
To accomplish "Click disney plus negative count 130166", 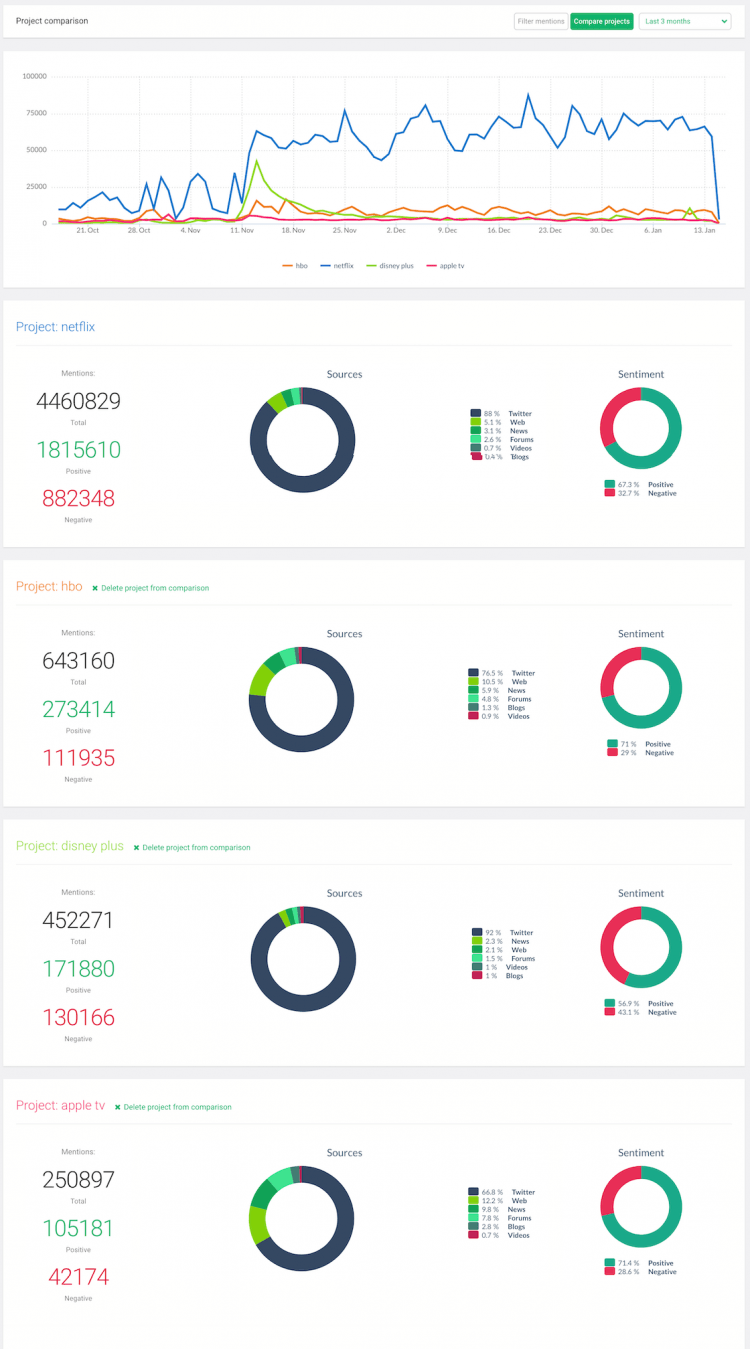I will click(78, 1017).
